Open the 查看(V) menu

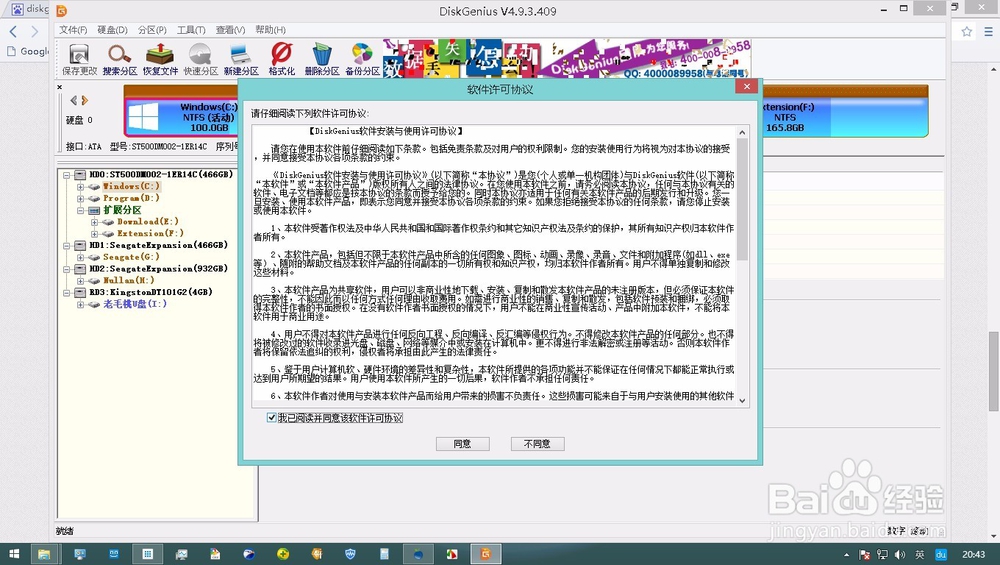click(230, 30)
